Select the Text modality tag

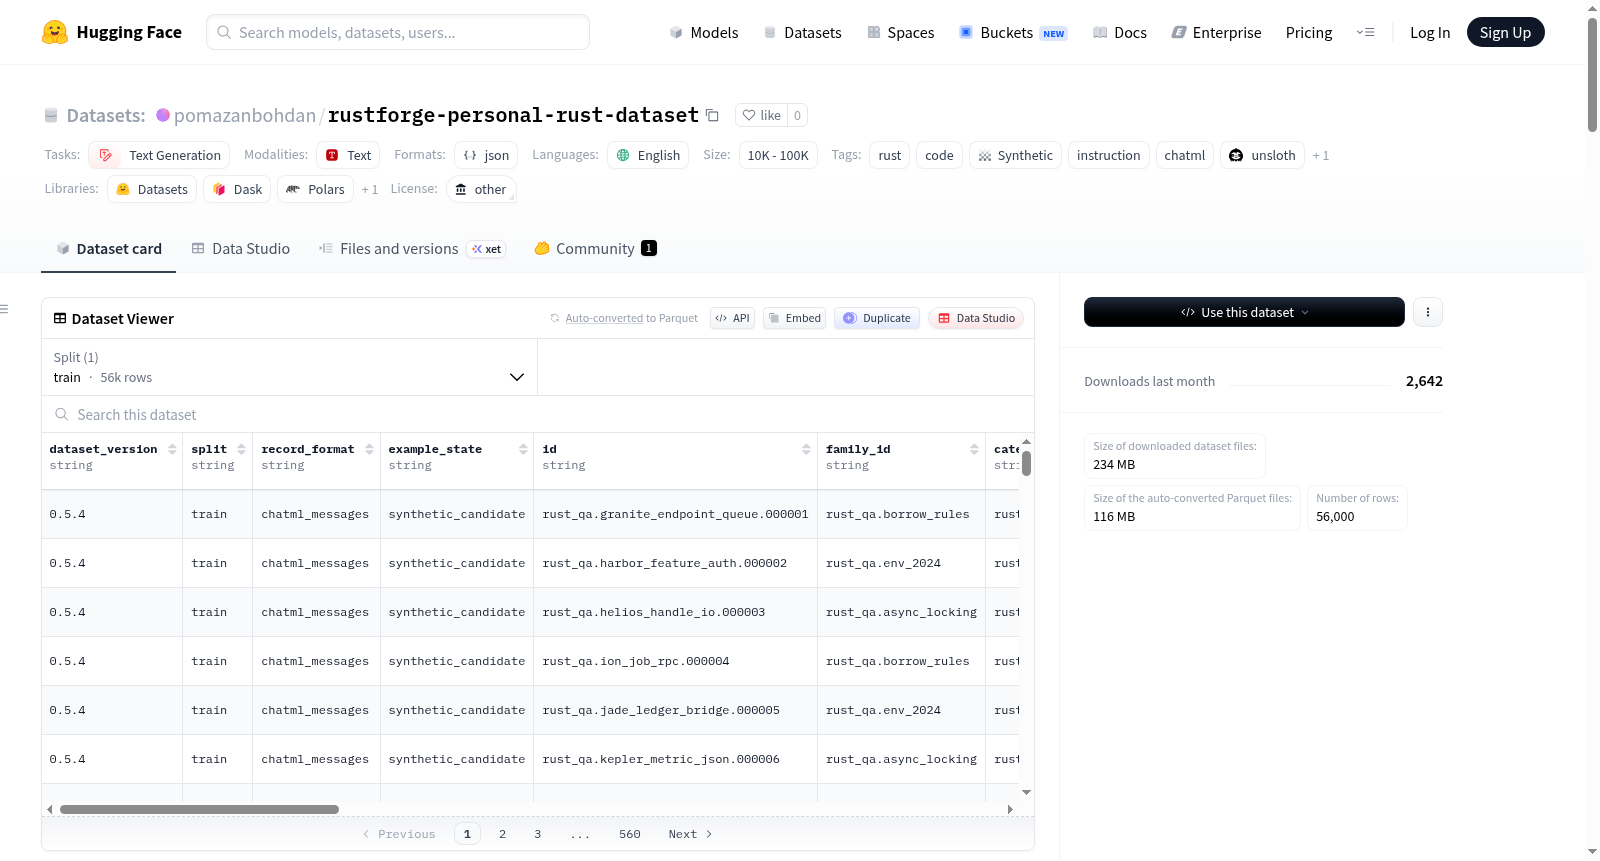[x=348, y=155]
